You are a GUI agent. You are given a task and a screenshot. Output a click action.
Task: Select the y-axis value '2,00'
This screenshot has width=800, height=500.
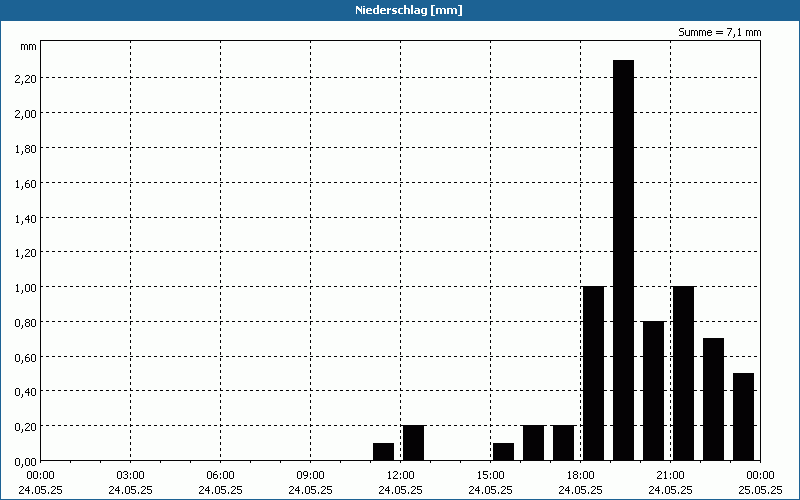pyautogui.click(x=26, y=114)
